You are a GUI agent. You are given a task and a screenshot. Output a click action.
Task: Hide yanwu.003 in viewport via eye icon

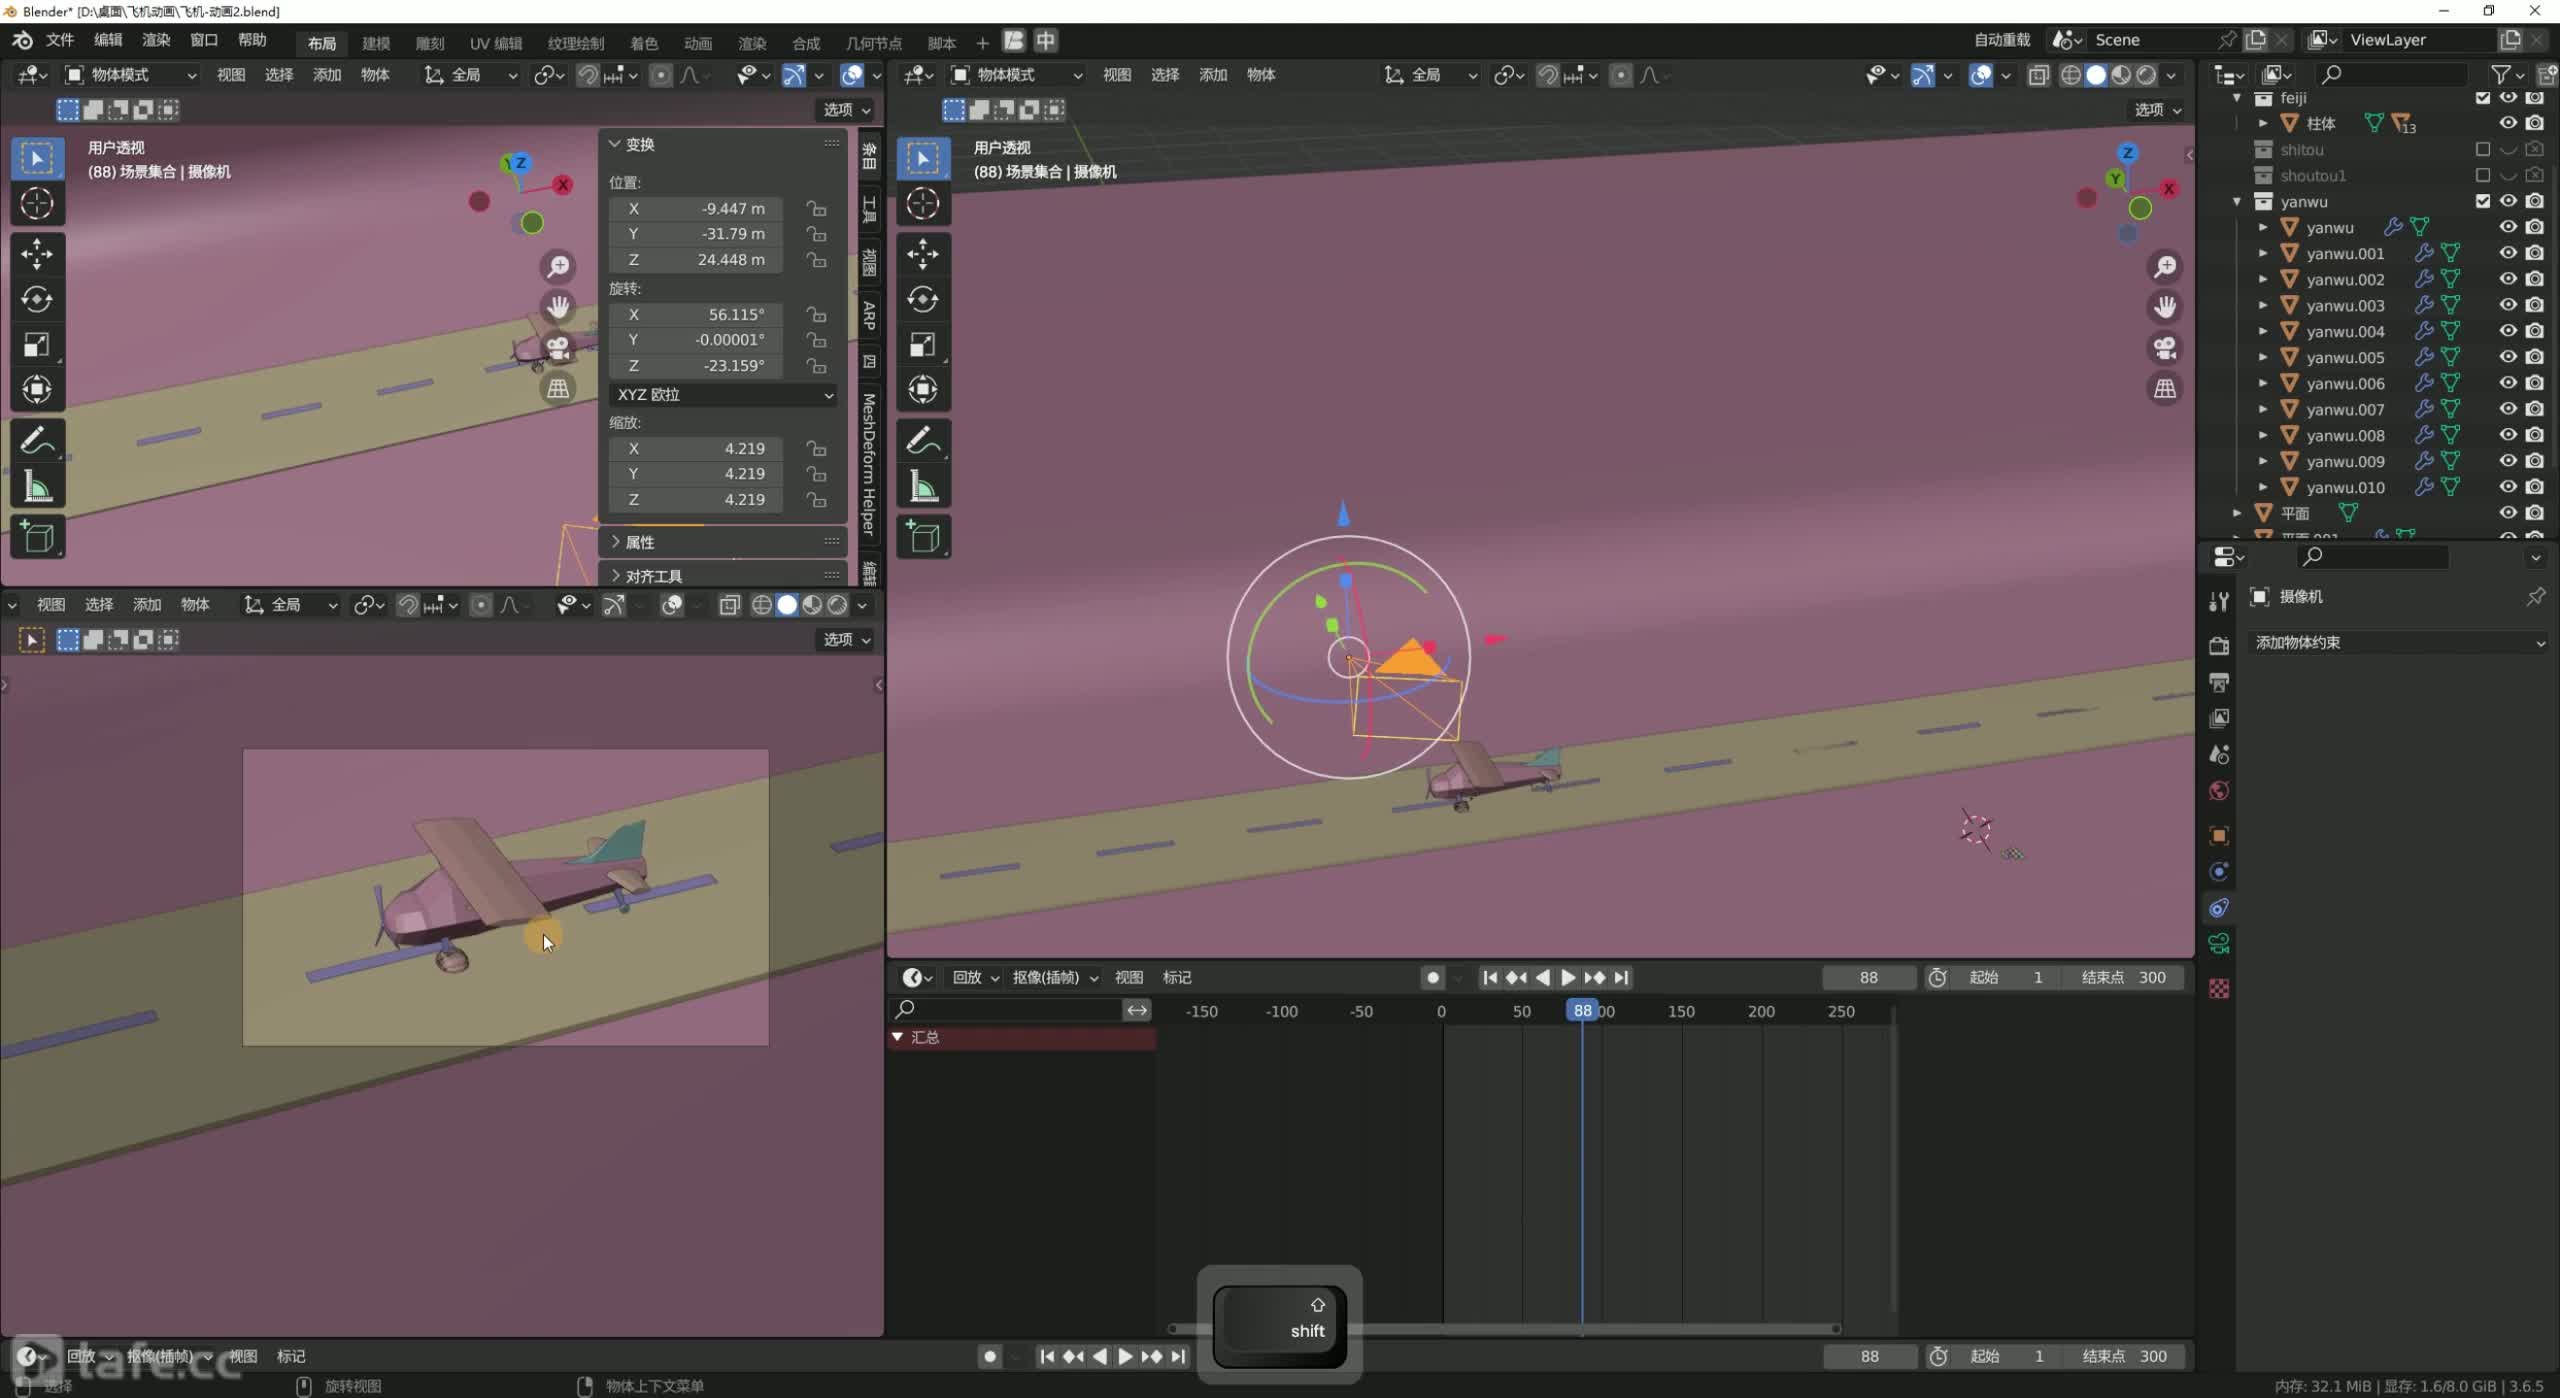pyautogui.click(x=2508, y=305)
